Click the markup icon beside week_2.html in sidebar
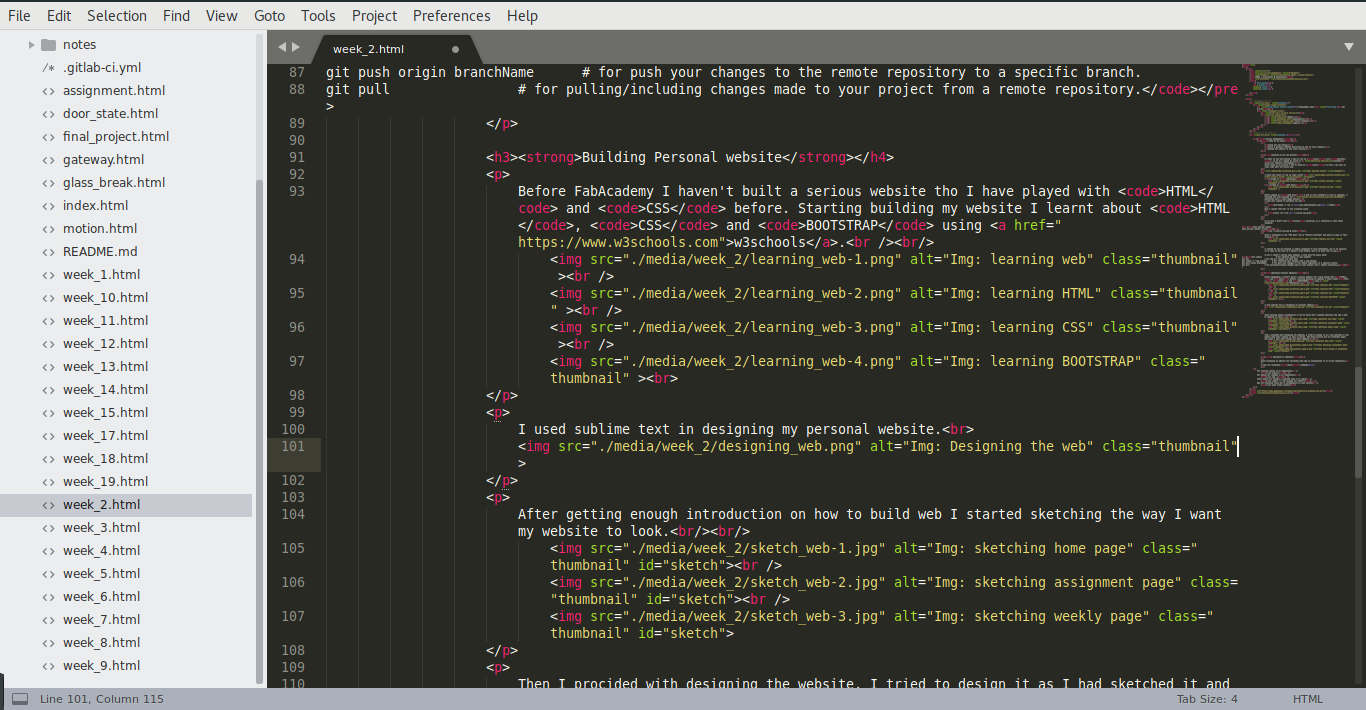Image resolution: width=1366 pixels, height=710 pixels. point(49,504)
